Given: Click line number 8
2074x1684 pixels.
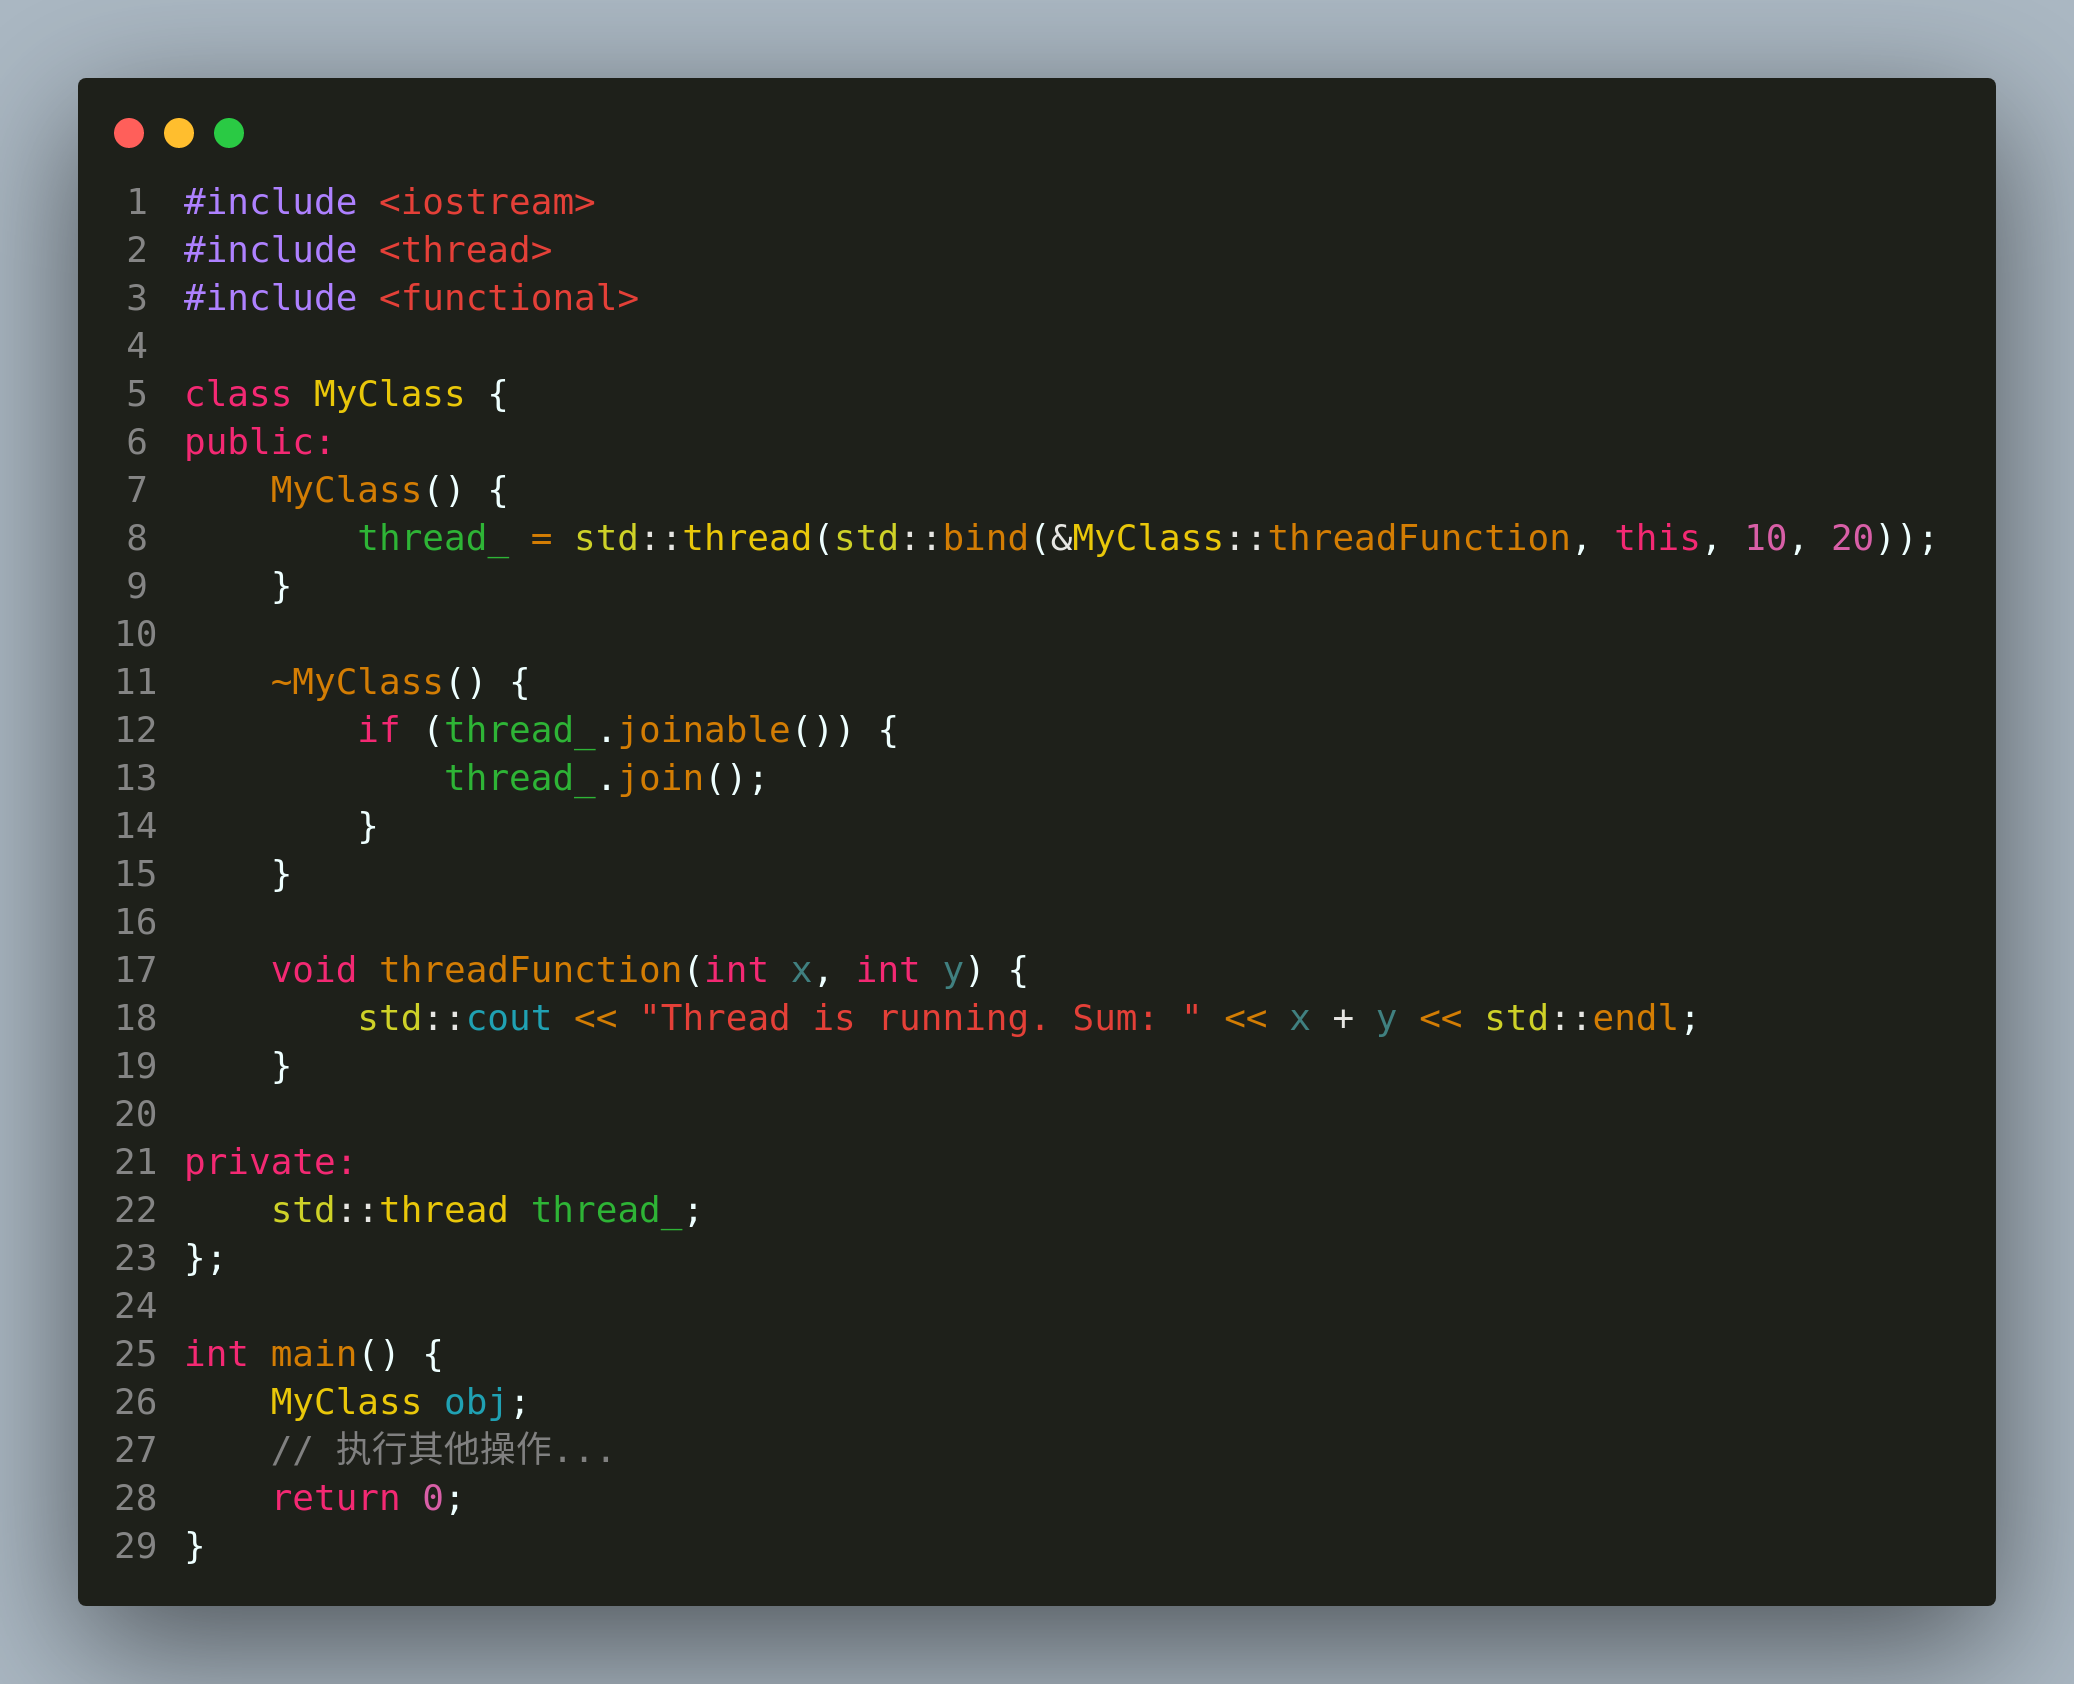Looking at the screenshot, I should pos(137,538).
